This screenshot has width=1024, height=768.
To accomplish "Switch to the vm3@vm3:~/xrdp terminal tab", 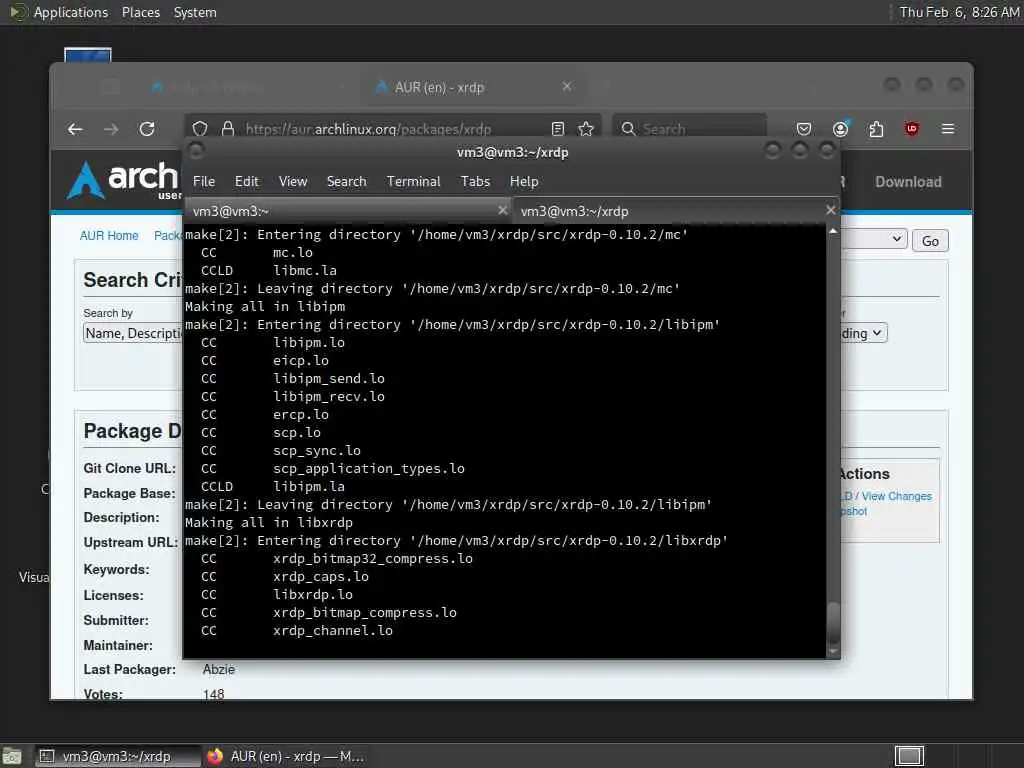I will pos(676,211).
